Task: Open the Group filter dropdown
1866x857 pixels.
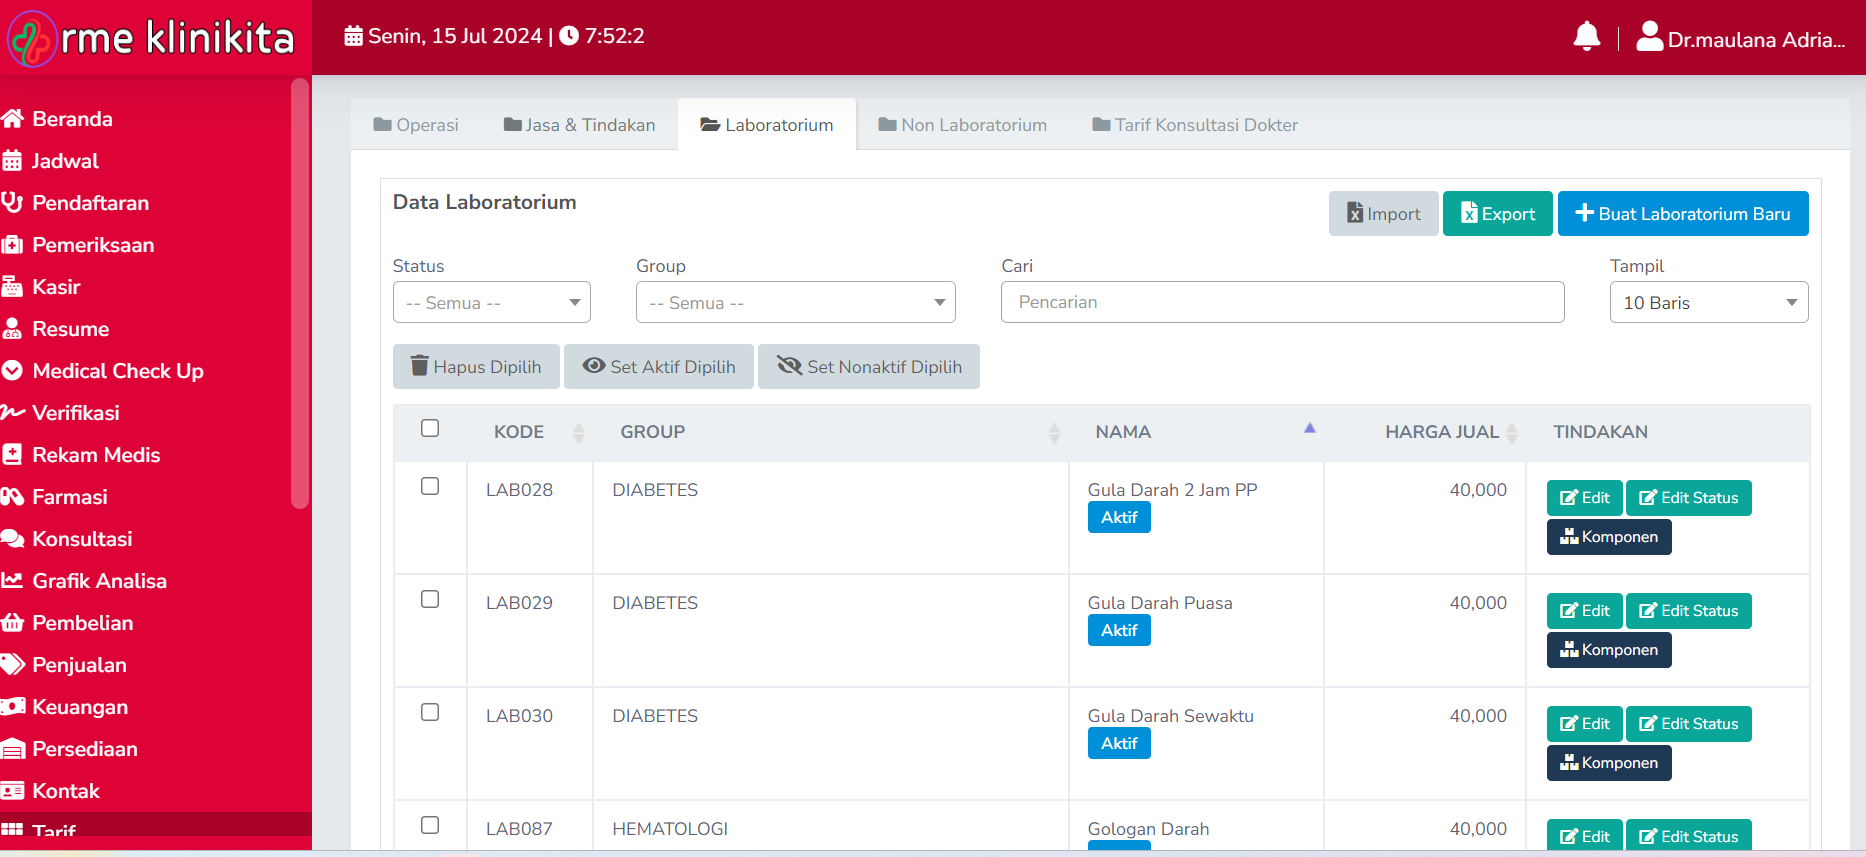Action: tap(795, 303)
